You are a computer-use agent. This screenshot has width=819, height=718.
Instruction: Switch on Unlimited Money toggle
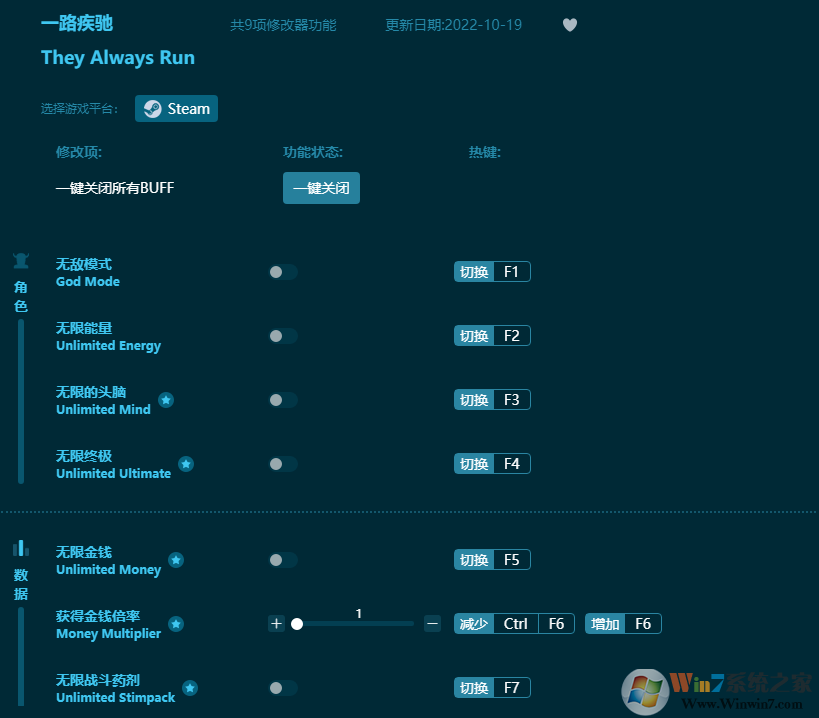click(x=283, y=560)
